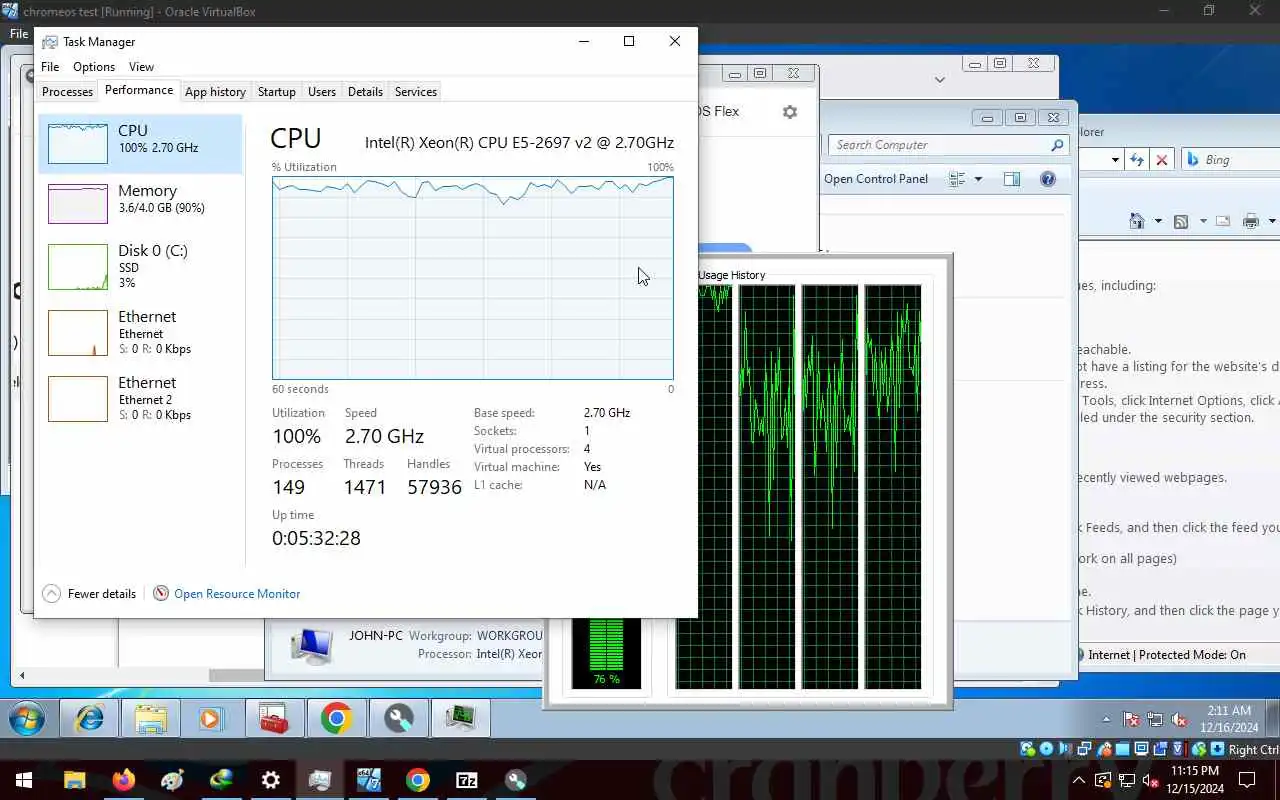Viewport: 1280px width, 800px height.
Task: Open 7-Zip on the Windows 10 taskbar
Action: [467, 780]
